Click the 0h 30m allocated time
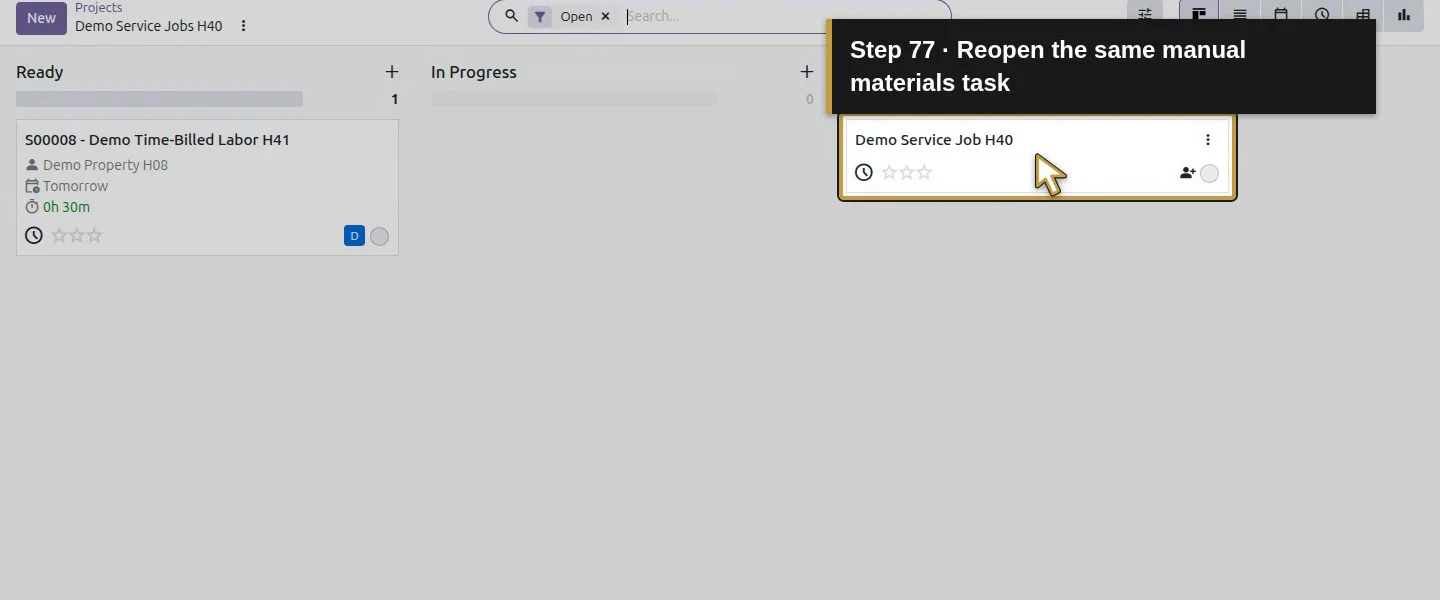The height and width of the screenshot is (600, 1440). click(x=66, y=207)
